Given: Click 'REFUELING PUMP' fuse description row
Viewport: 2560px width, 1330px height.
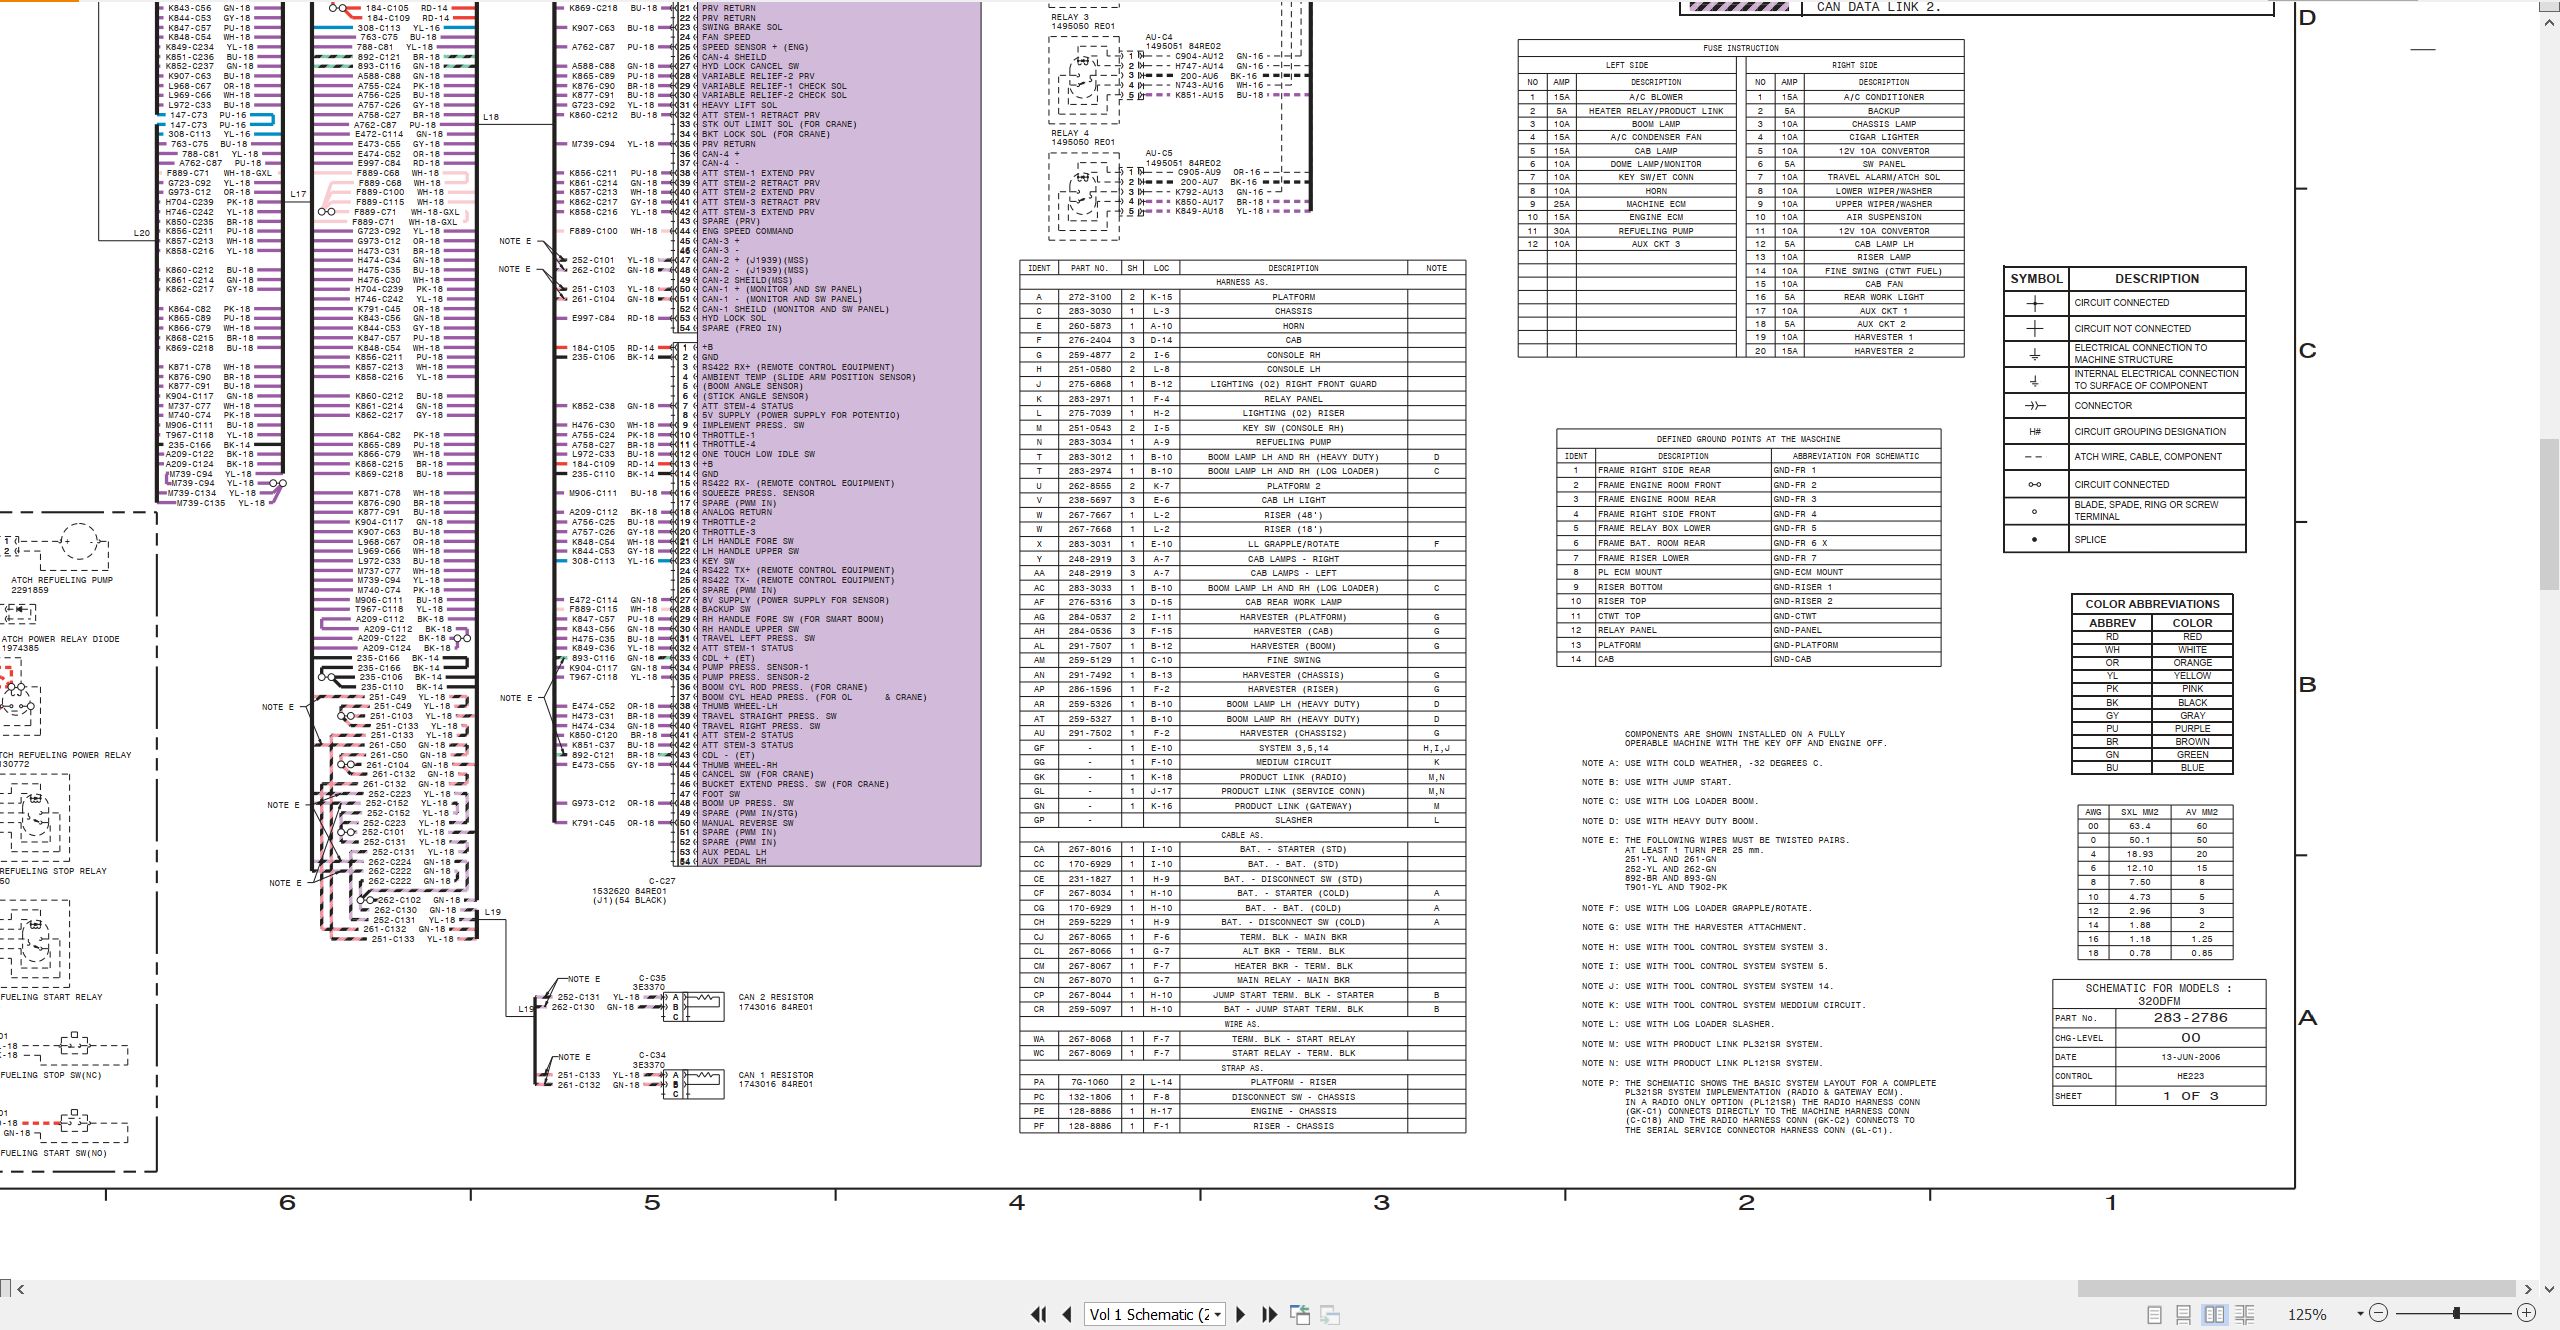Looking at the screenshot, I should click(x=1656, y=231).
